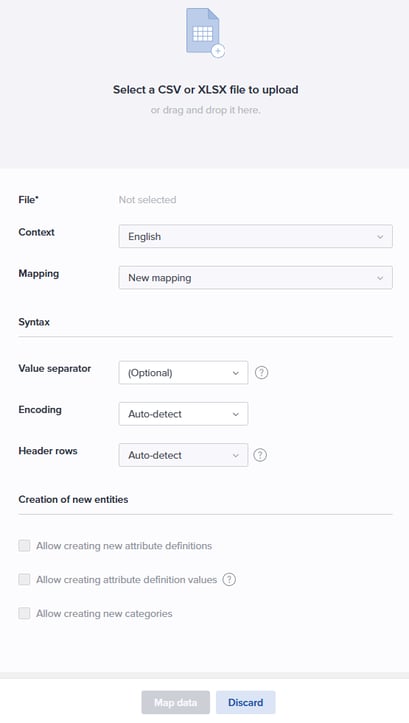Expand the New mapping dropdown
Screen dimensions: 409x723
click(255, 278)
